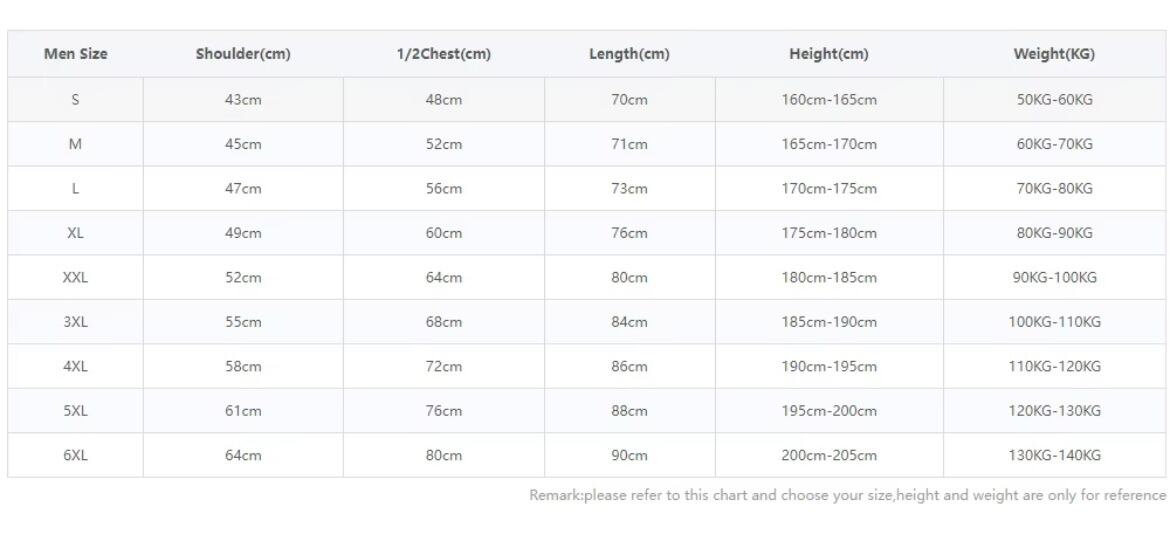The width and height of the screenshot is (1170, 547).
Task: Select the Shoulder(cm) column header
Action: coord(243,54)
